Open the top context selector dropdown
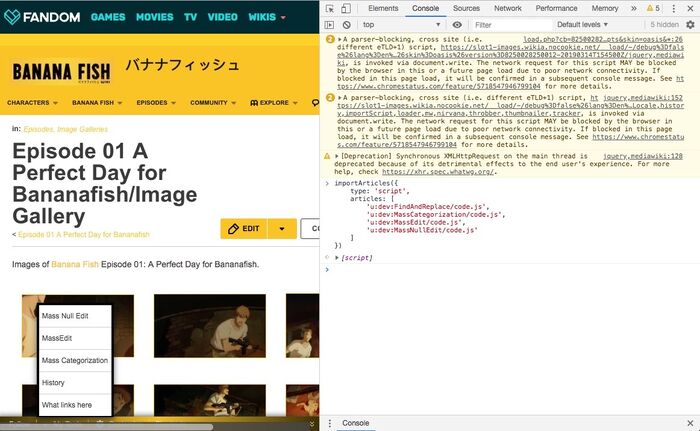 [401, 25]
